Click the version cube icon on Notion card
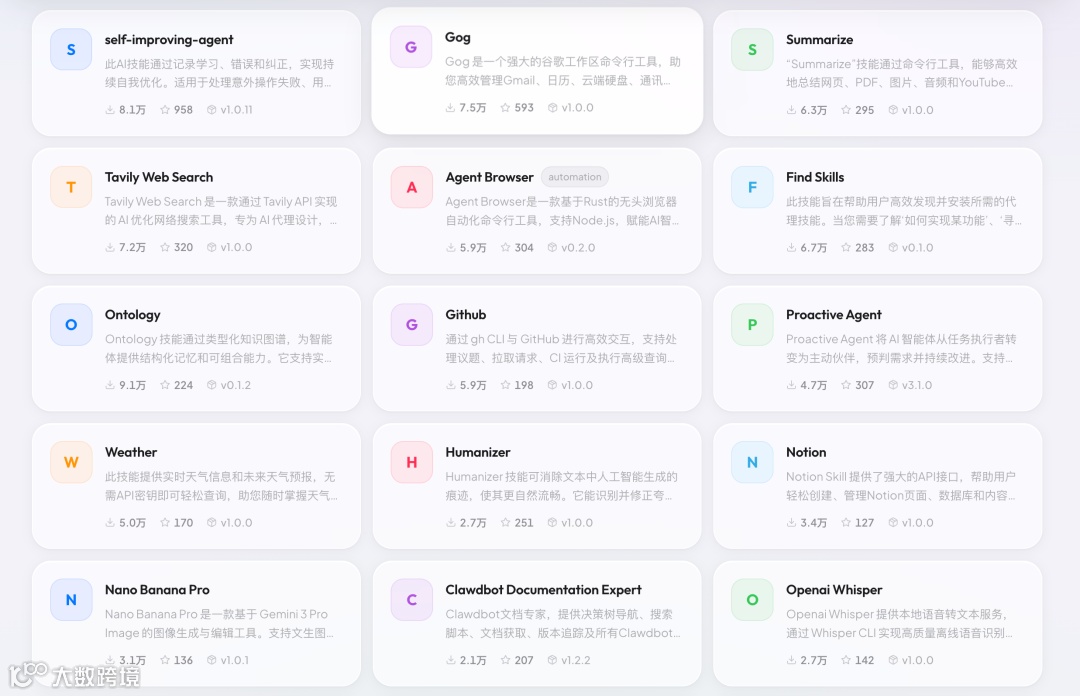This screenshot has height=696, width=1080. [893, 522]
